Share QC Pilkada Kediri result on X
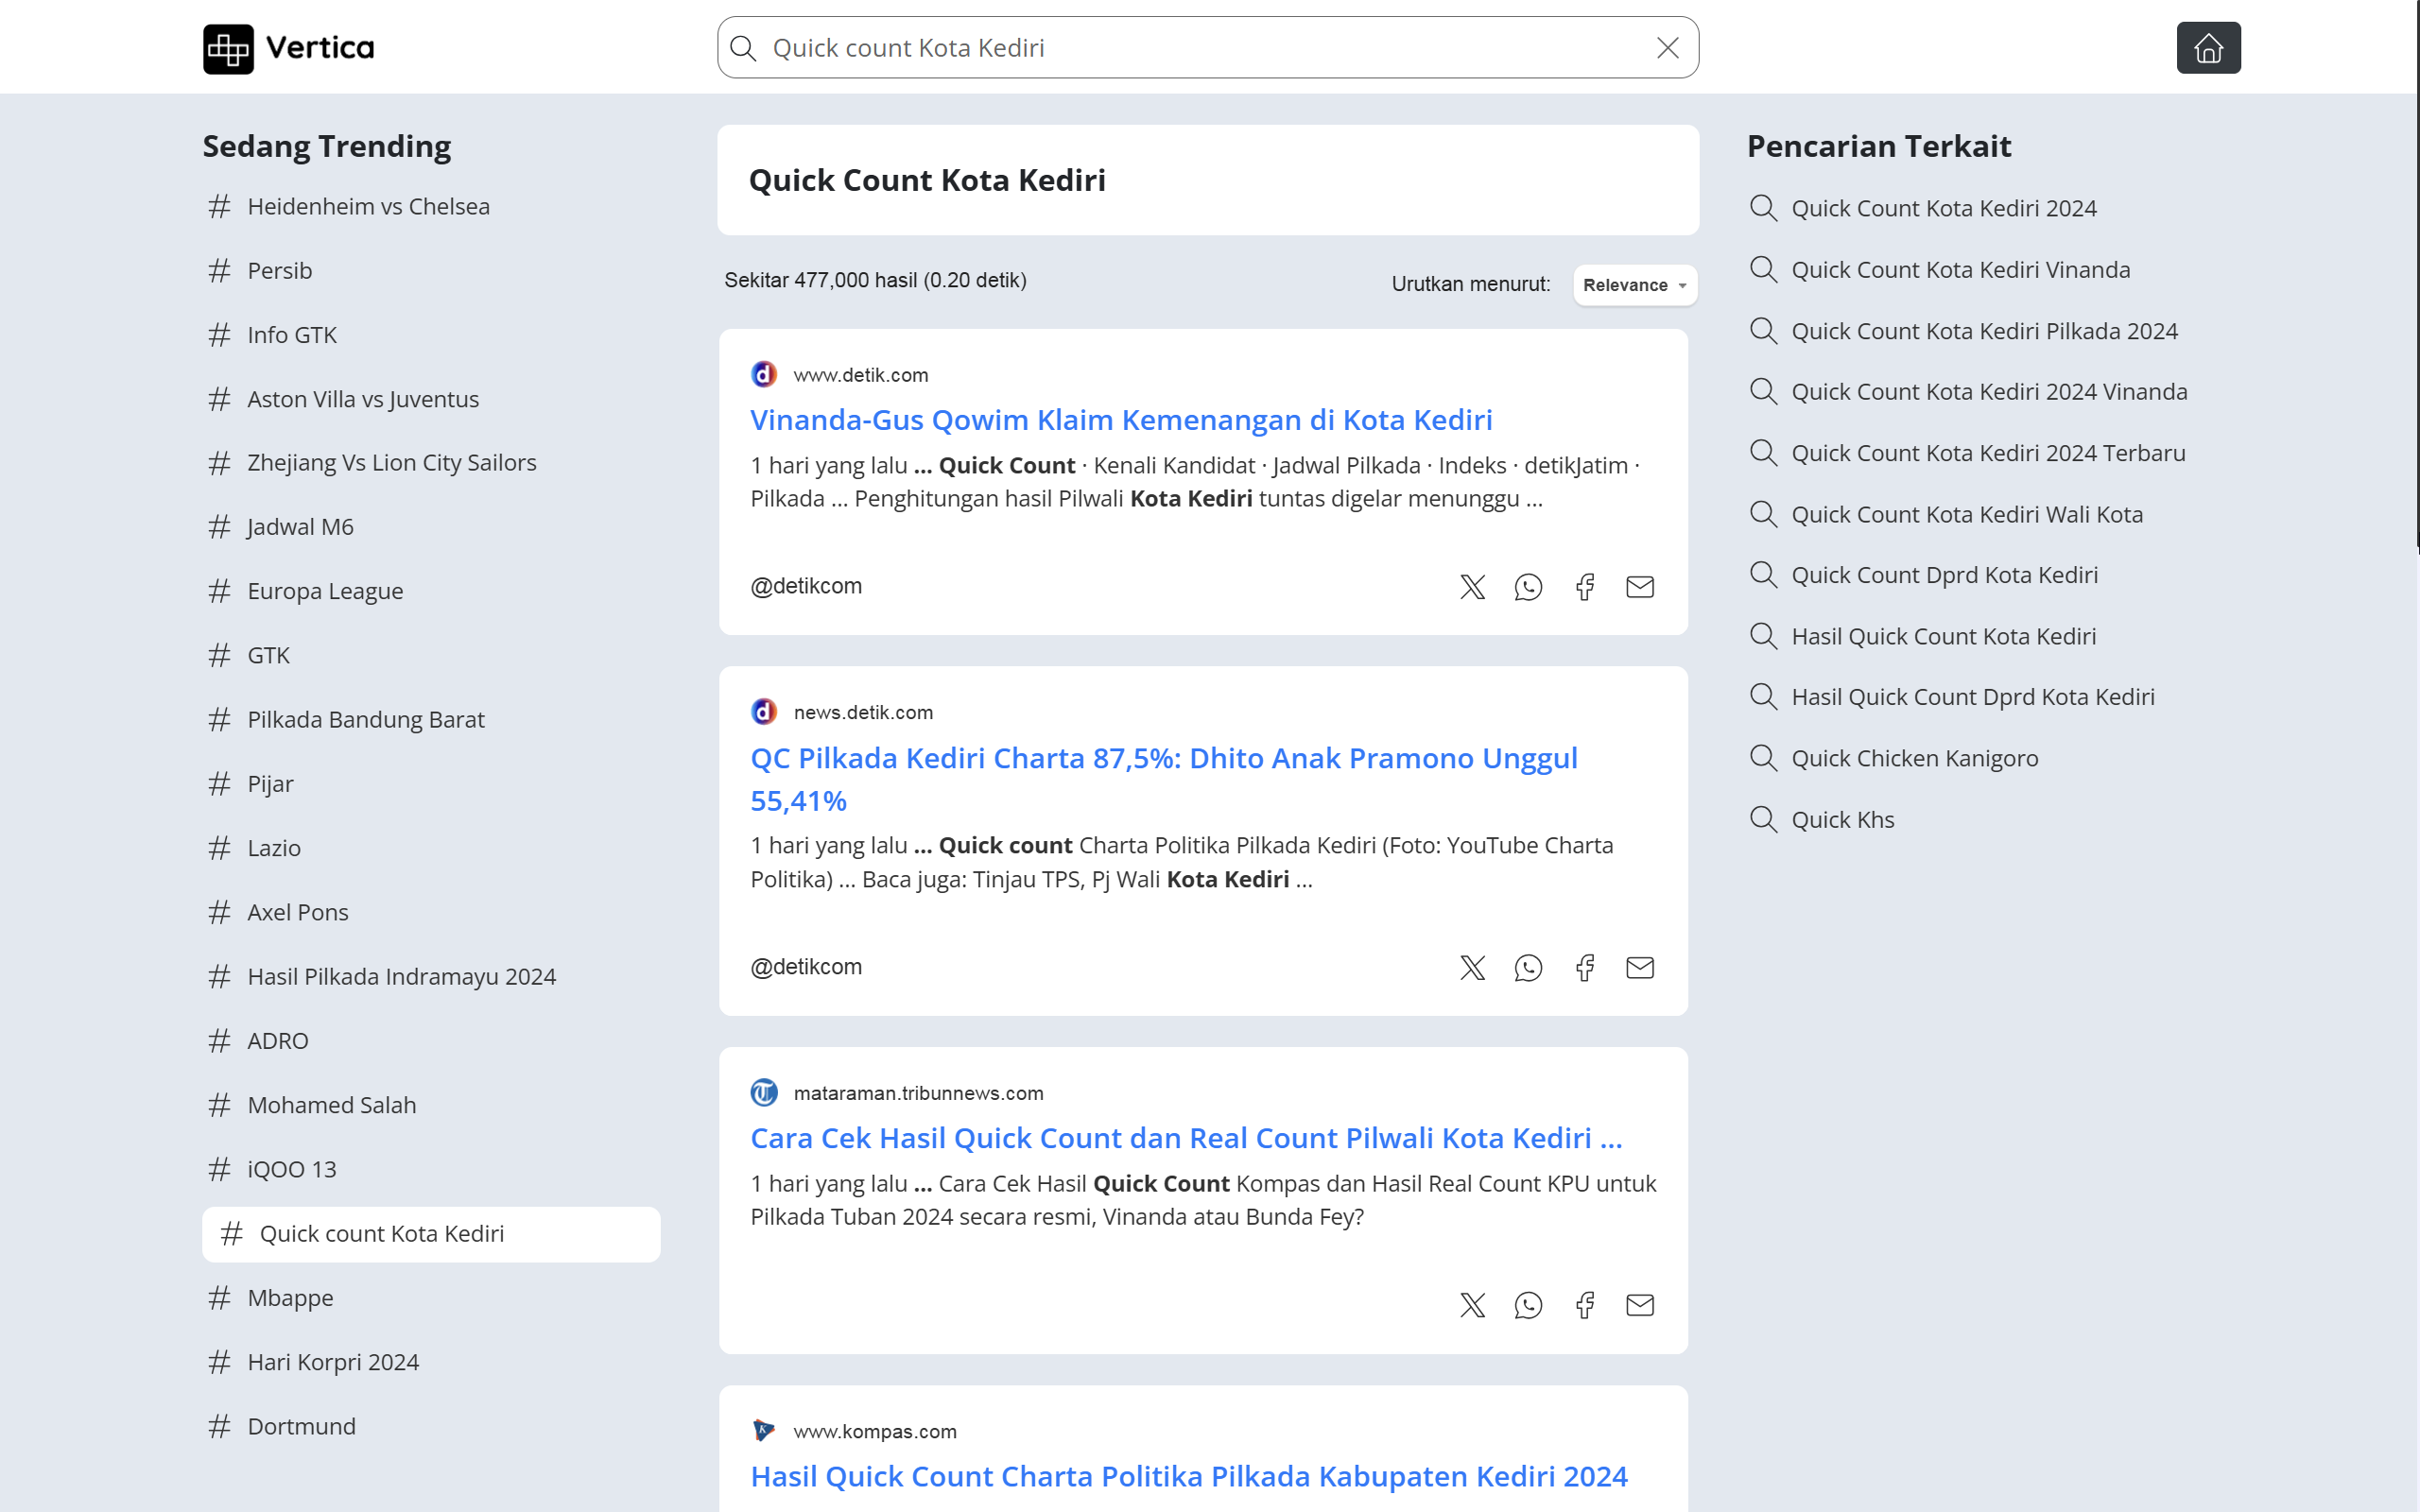This screenshot has width=2420, height=1512. (1472, 968)
